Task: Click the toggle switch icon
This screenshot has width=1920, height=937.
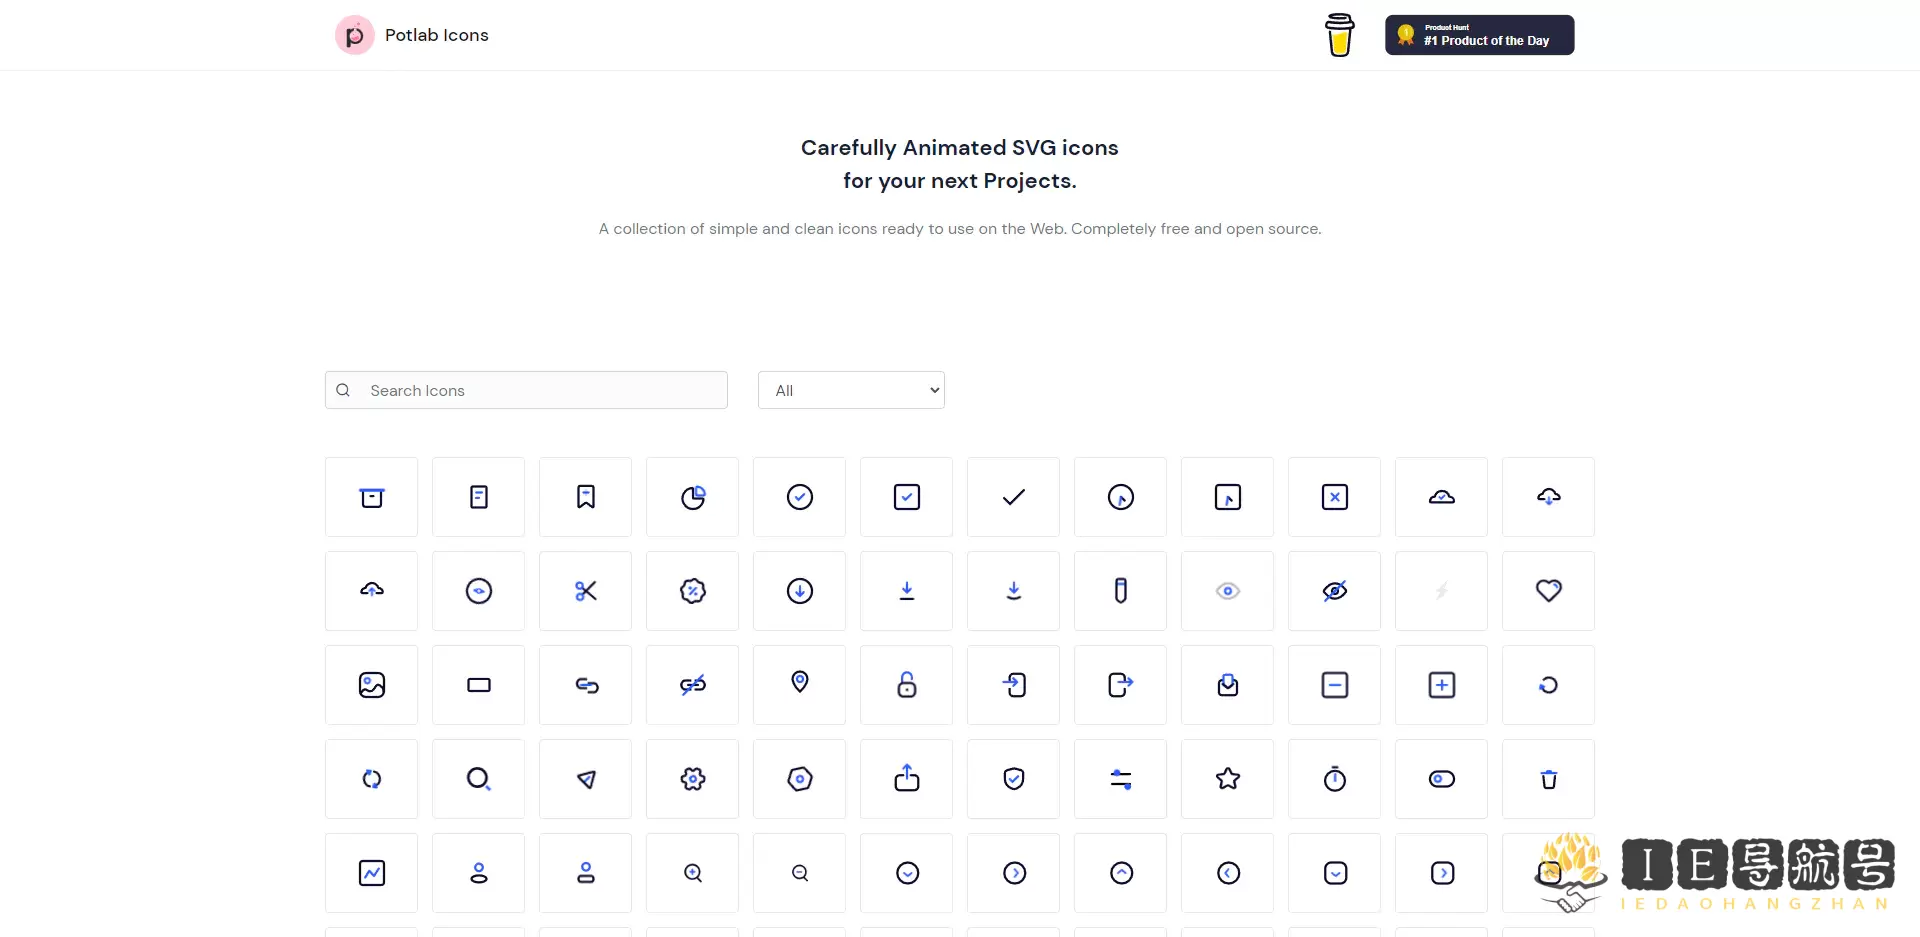Action: click(x=1440, y=778)
